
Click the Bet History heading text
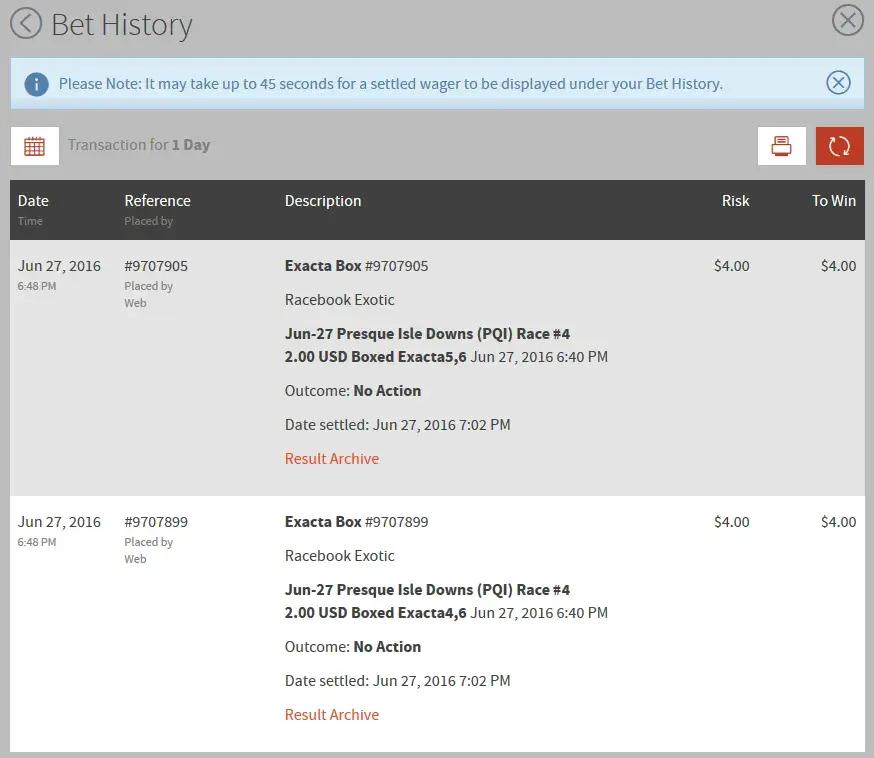tap(121, 25)
